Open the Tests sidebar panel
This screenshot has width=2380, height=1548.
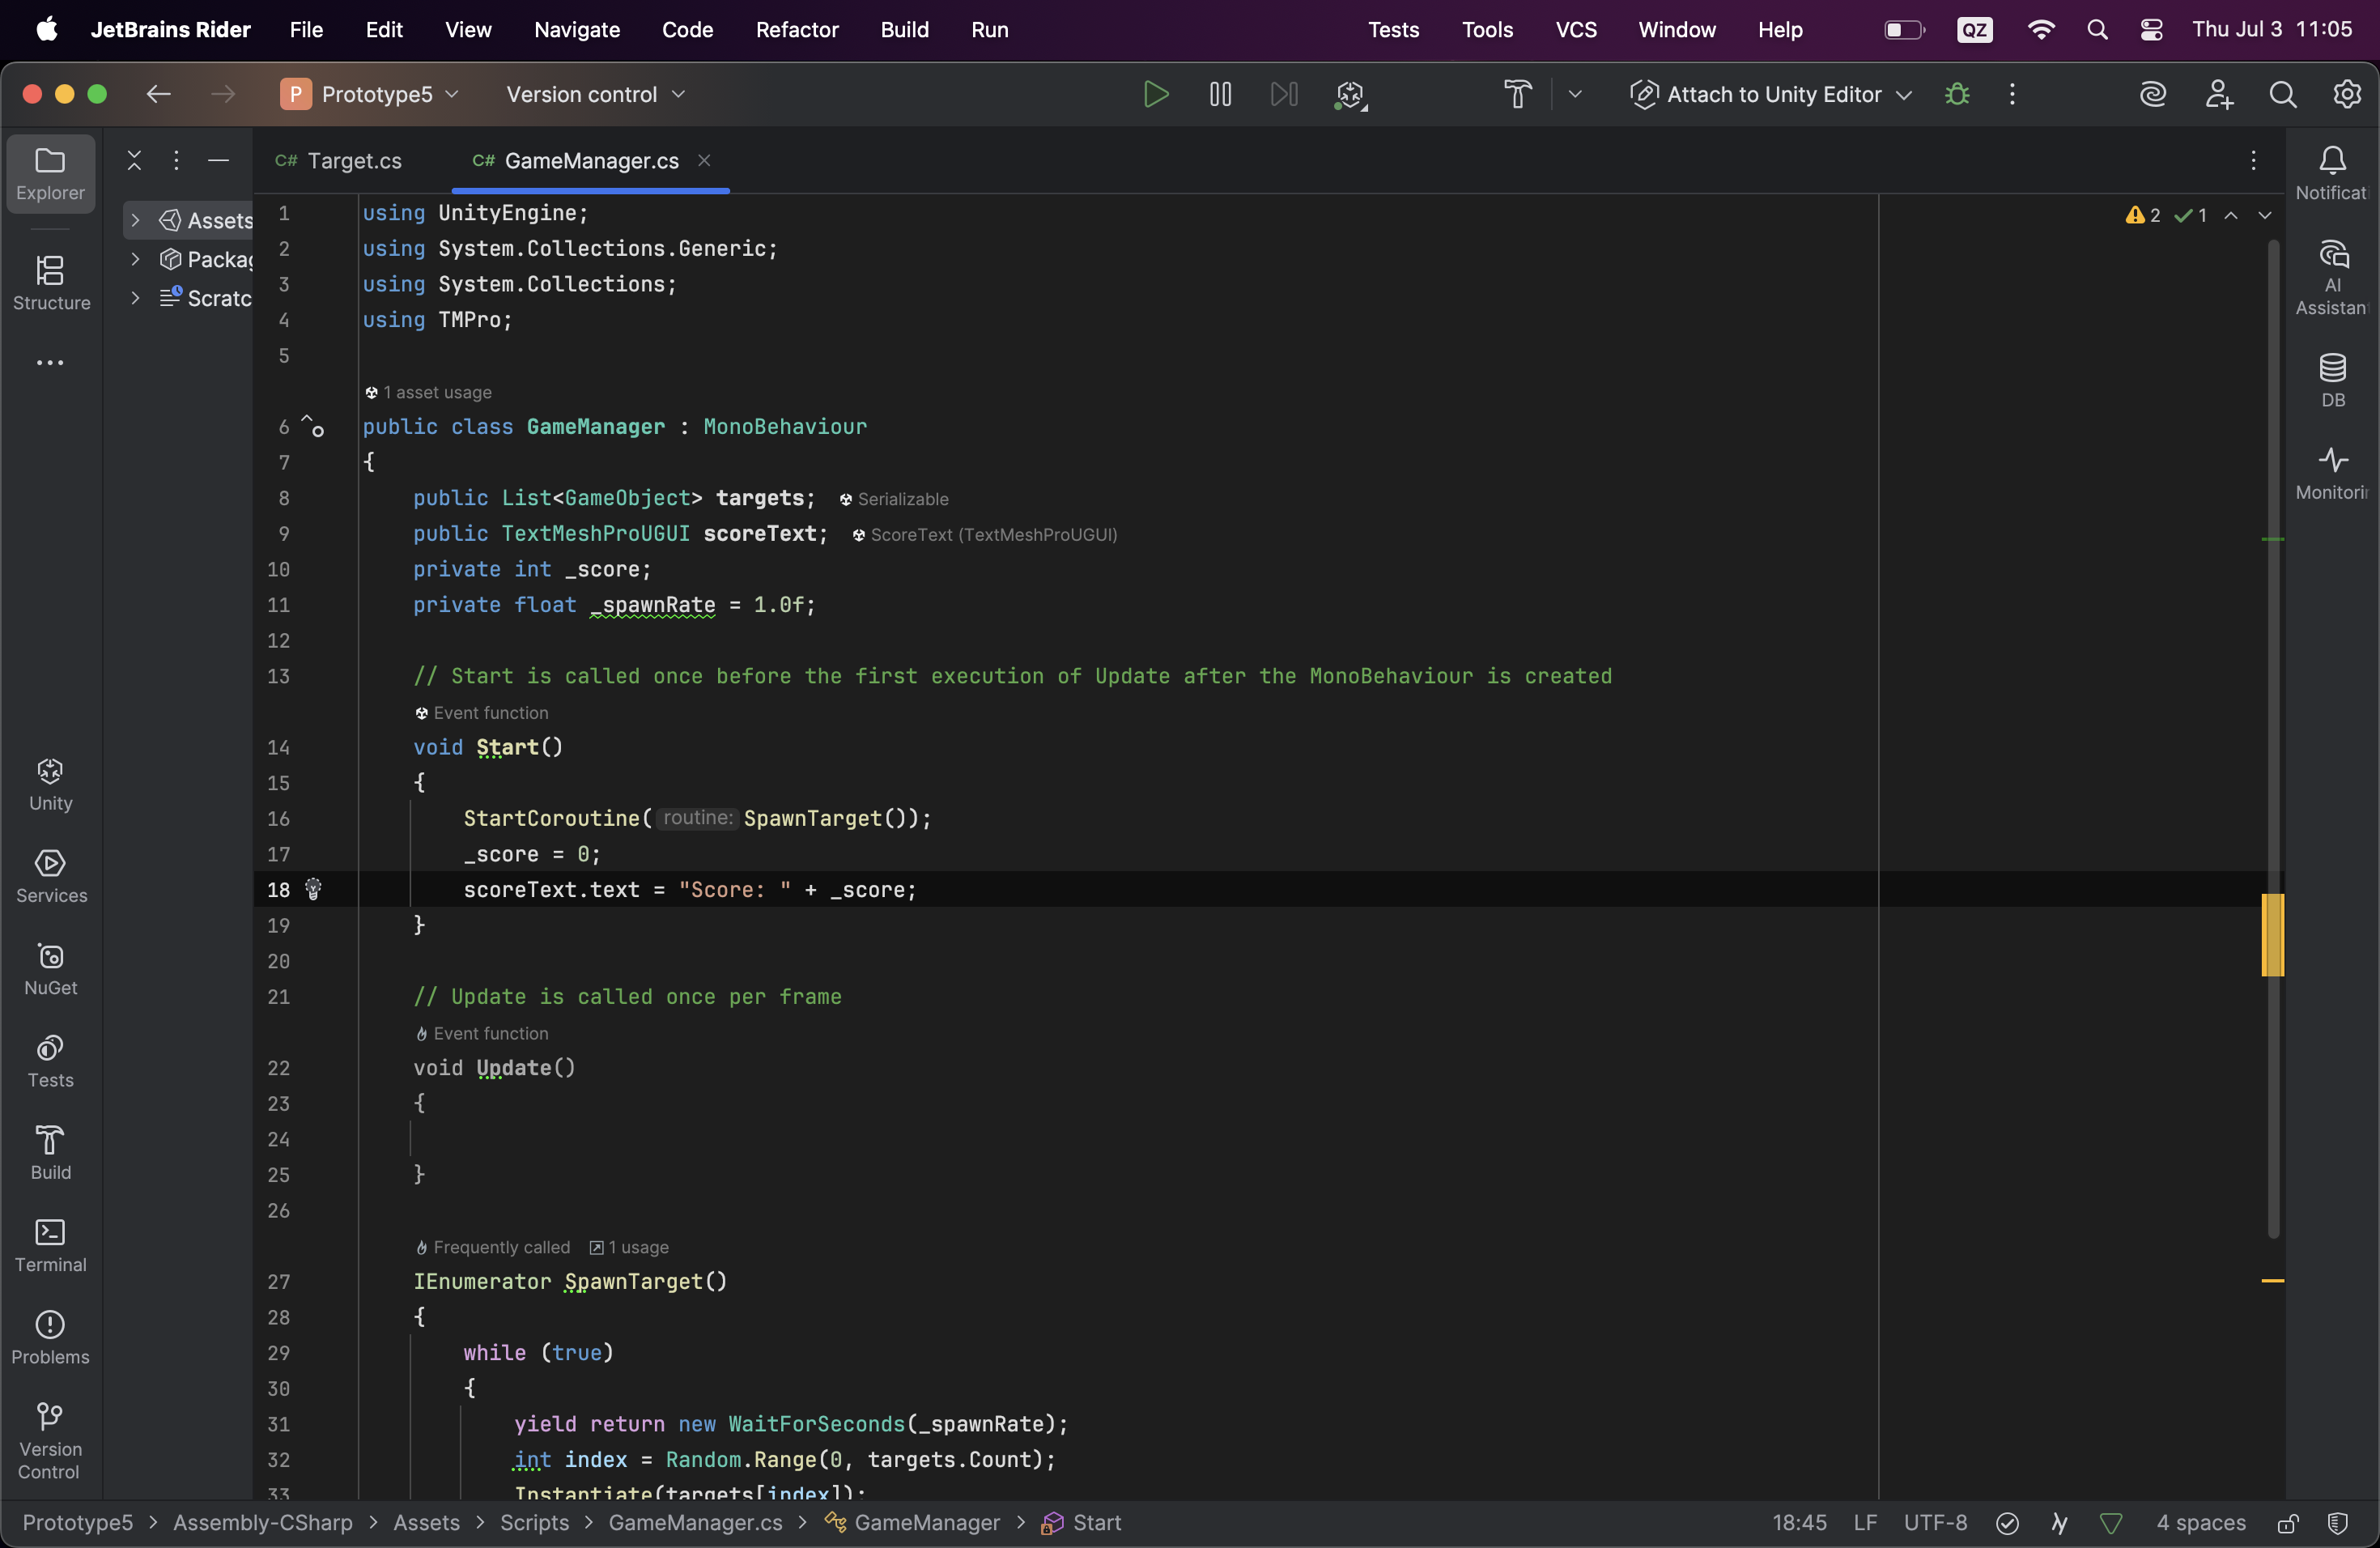point(50,1062)
